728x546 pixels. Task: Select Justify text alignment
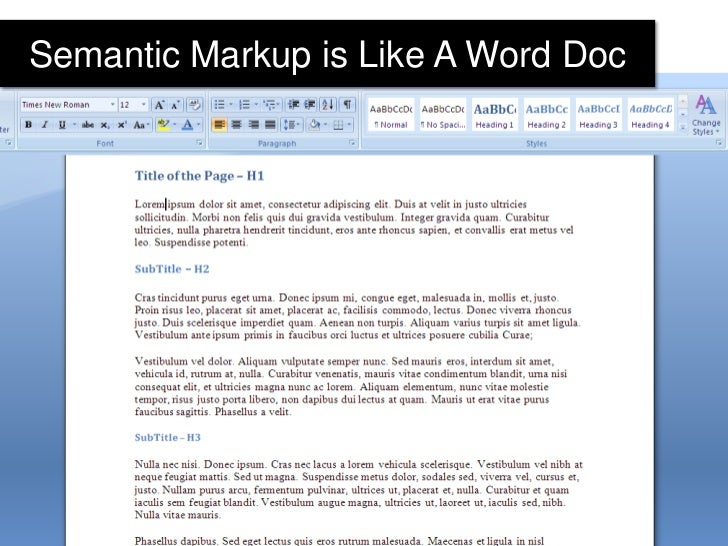pos(270,124)
